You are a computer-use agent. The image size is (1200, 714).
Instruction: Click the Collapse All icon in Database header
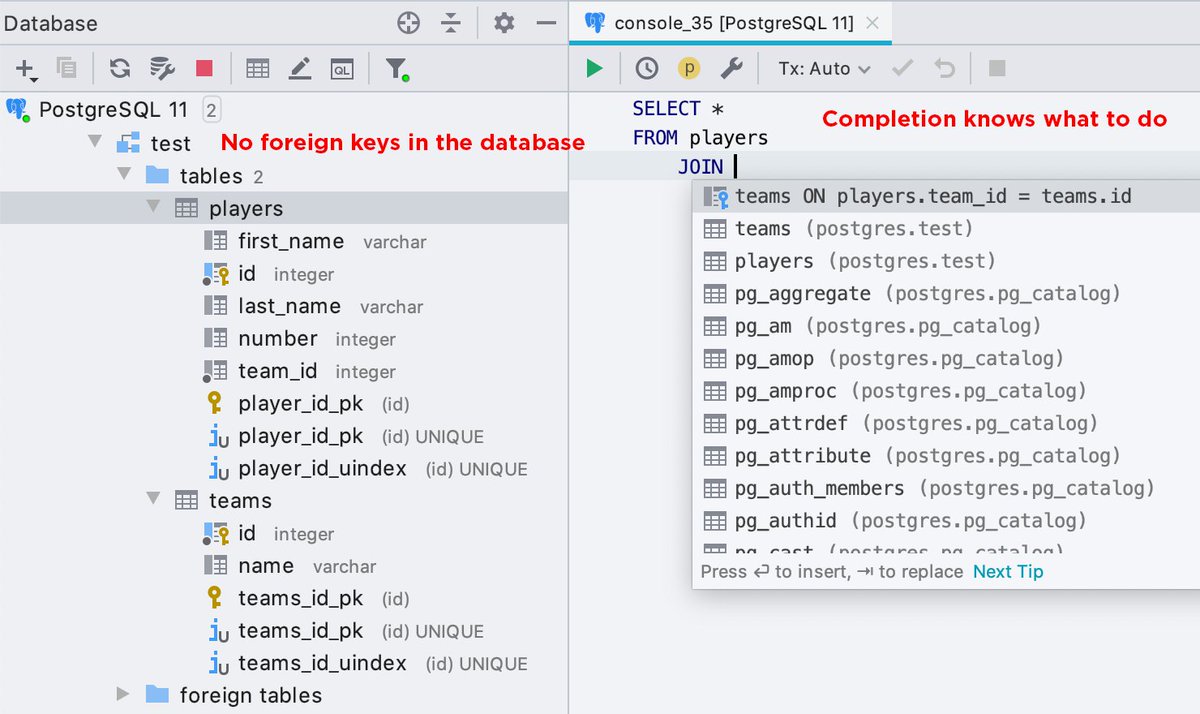pos(451,22)
